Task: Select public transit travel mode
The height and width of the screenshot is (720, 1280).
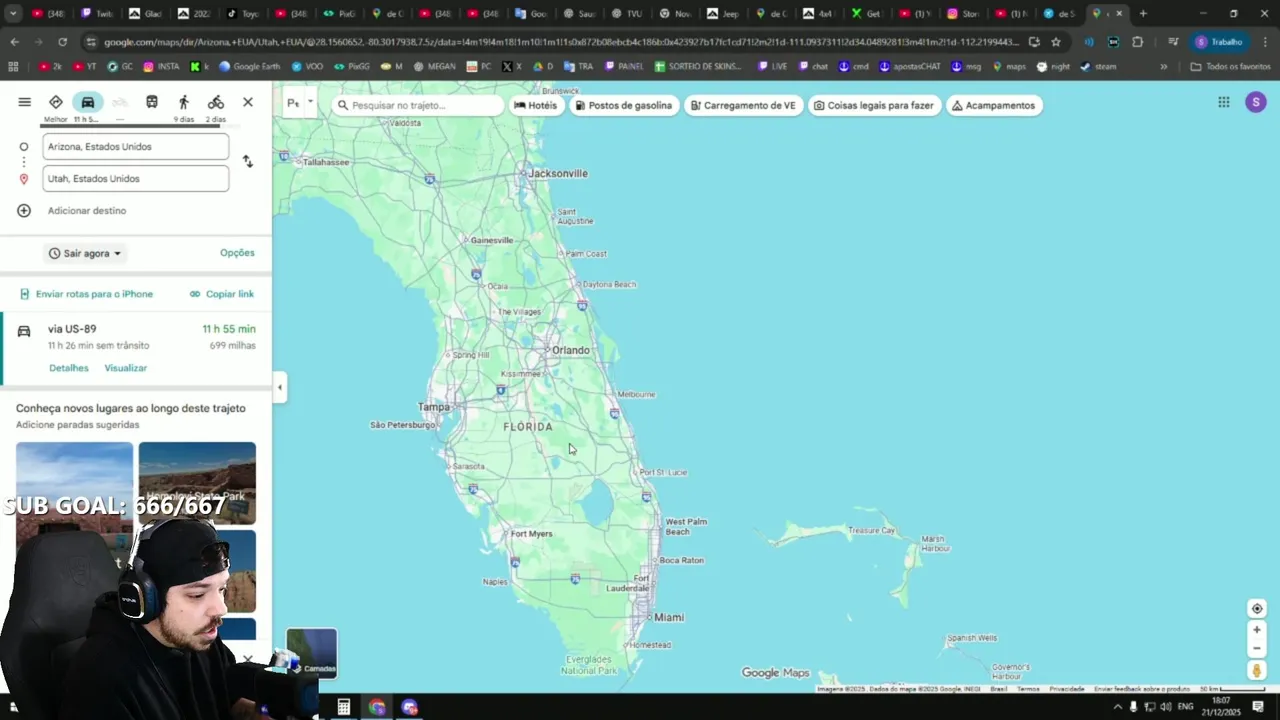Action: click(151, 102)
